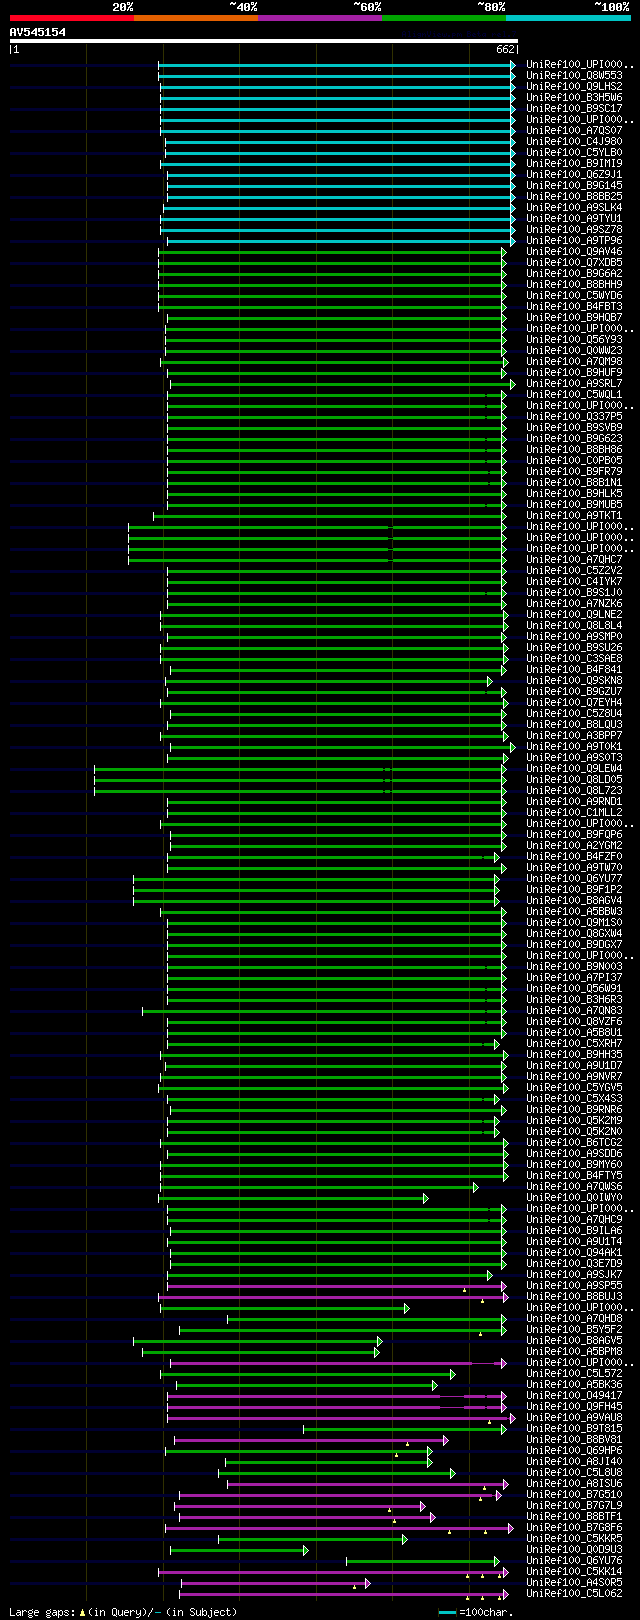Click the white query ruler bar
This screenshot has height=1620, width=640.
pos(264,41)
